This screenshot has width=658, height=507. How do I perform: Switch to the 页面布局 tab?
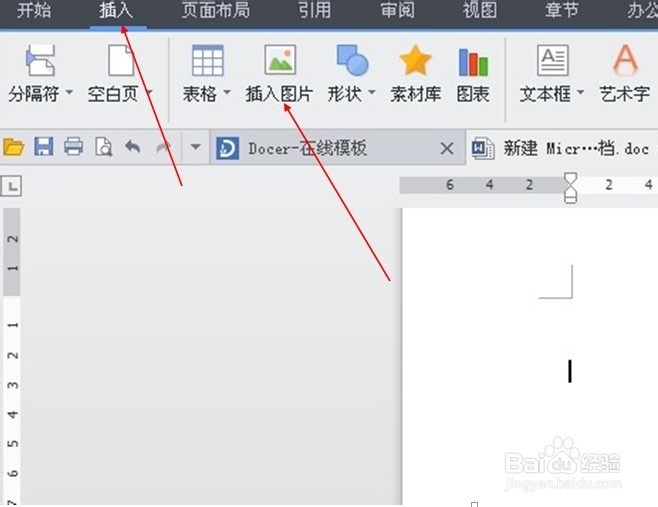(x=216, y=10)
